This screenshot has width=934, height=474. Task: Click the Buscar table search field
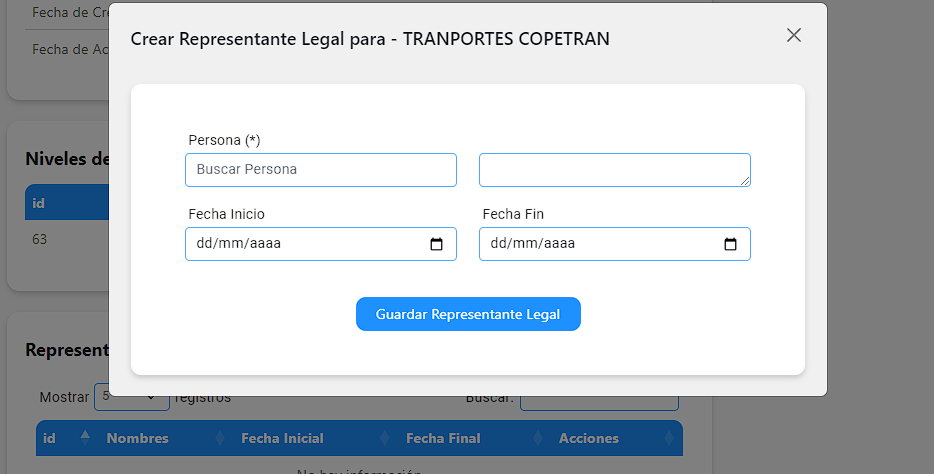coord(599,403)
